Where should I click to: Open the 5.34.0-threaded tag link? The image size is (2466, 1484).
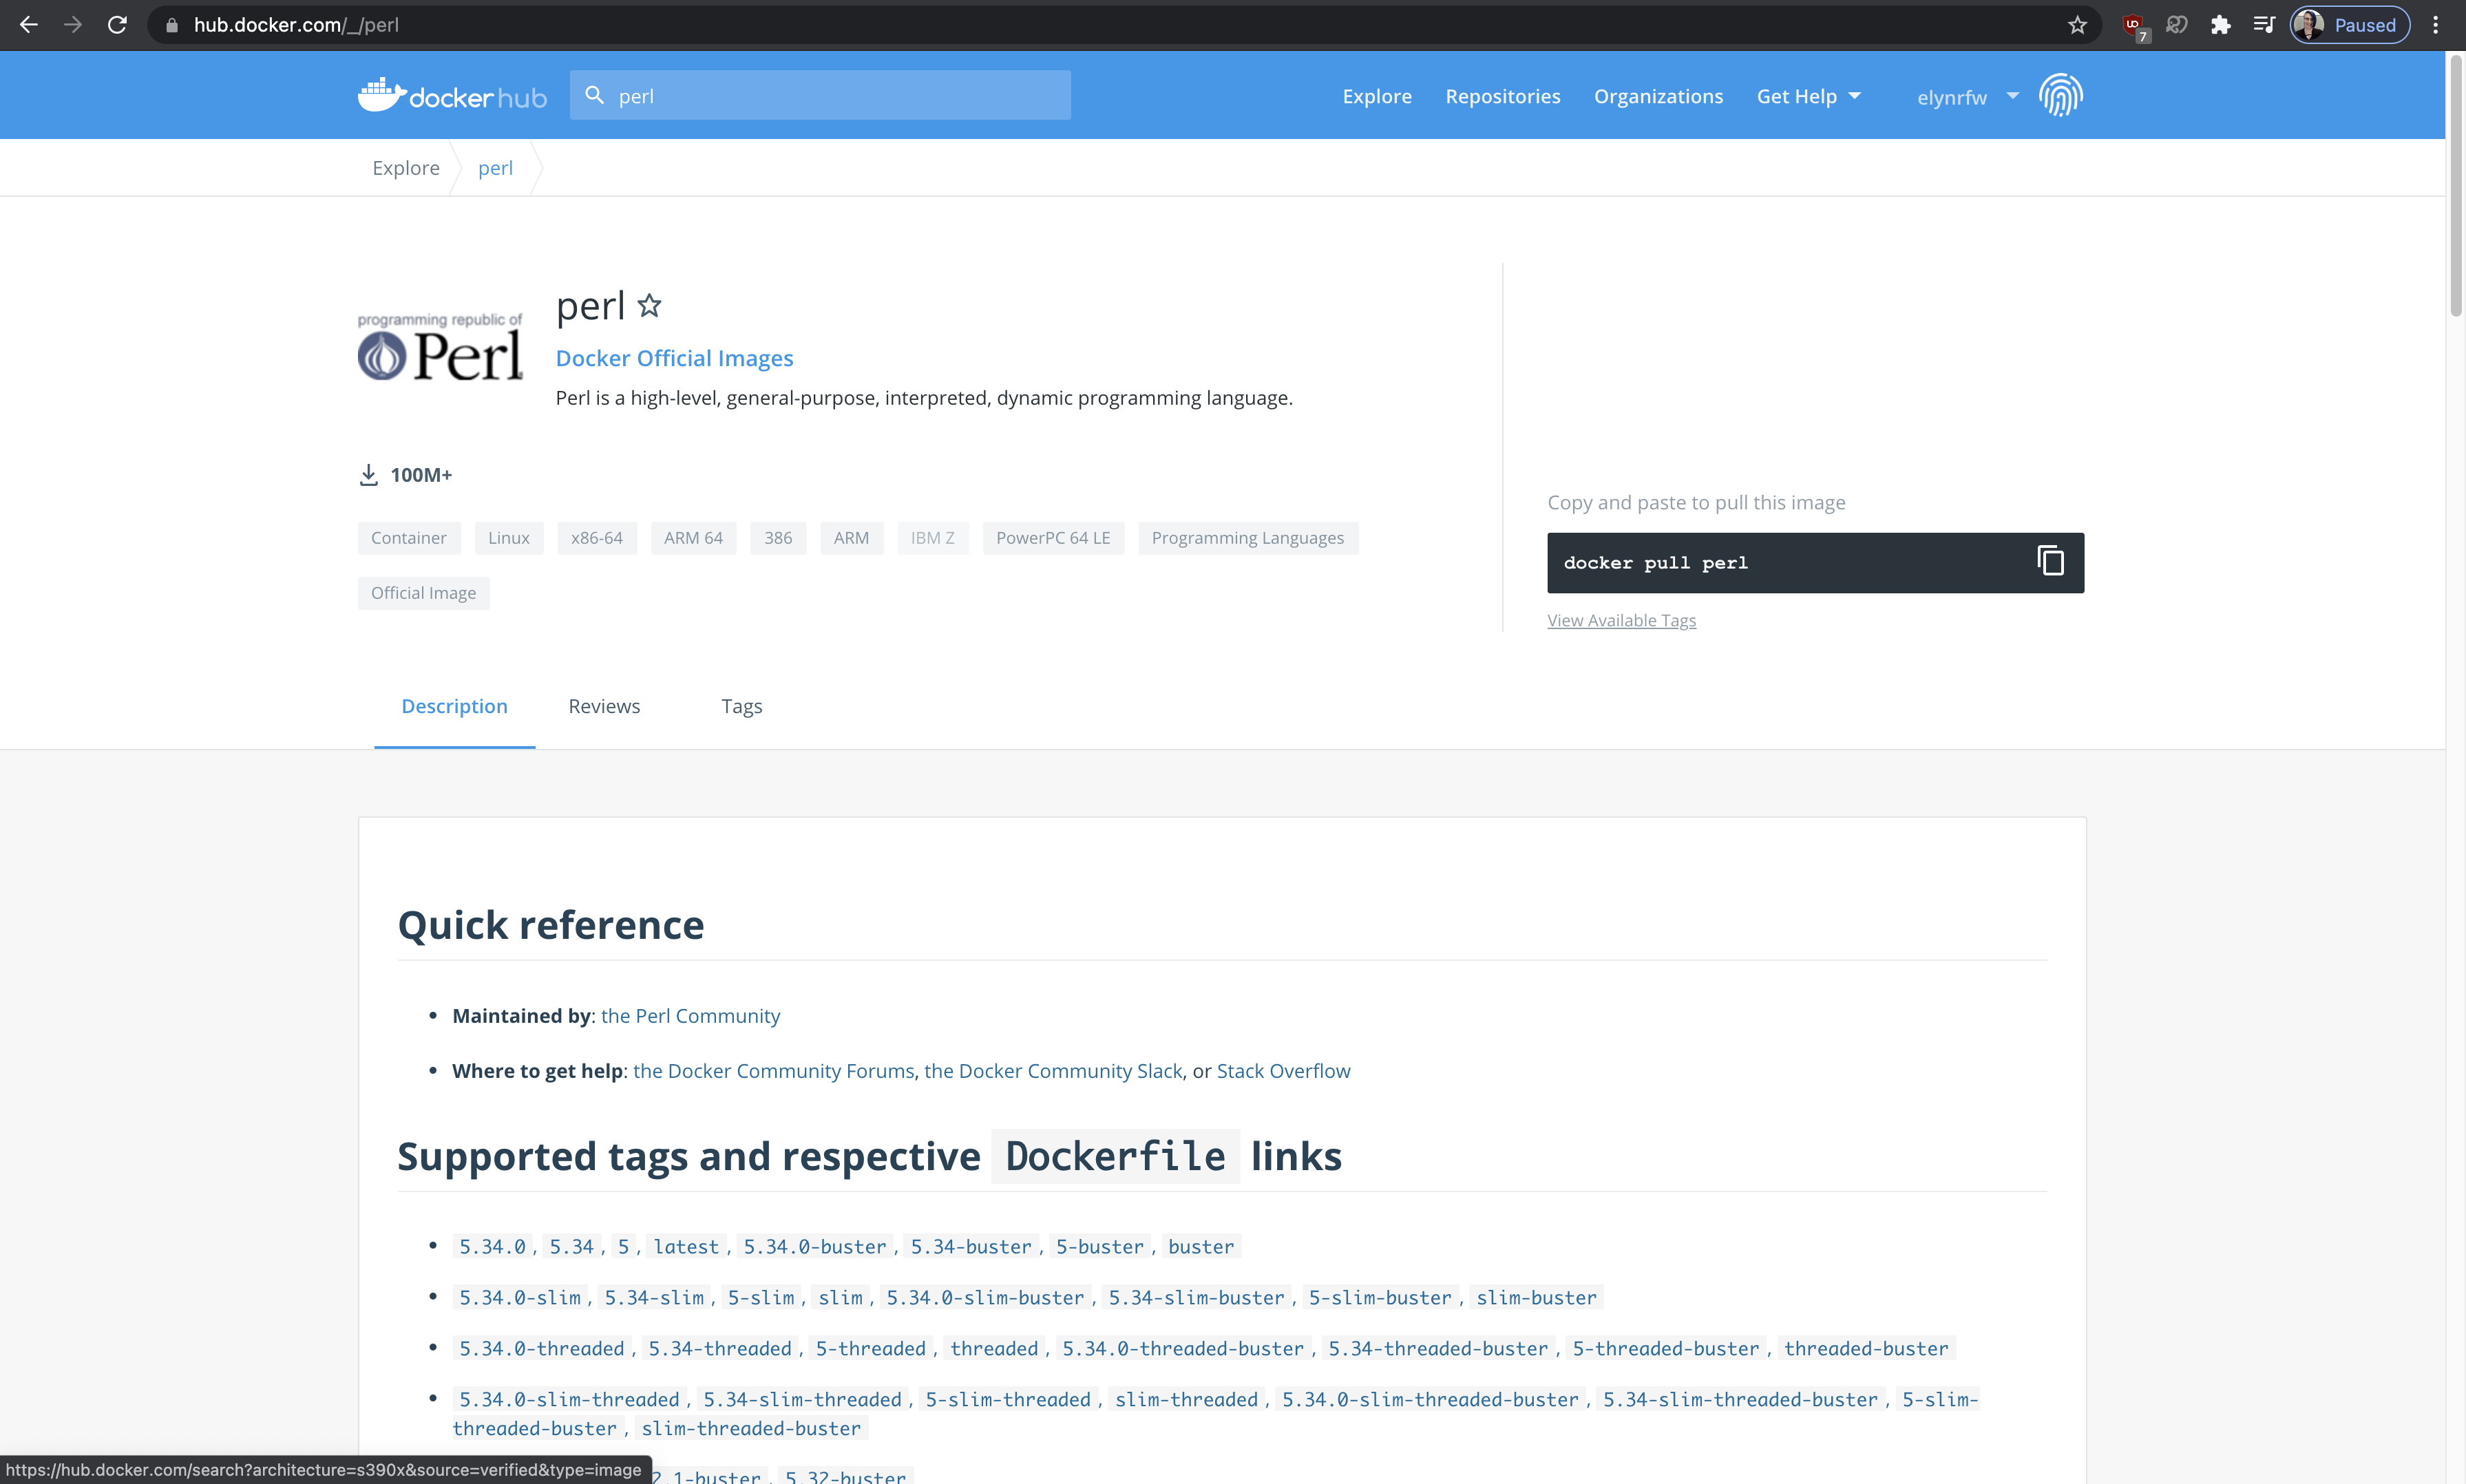tap(541, 1349)
